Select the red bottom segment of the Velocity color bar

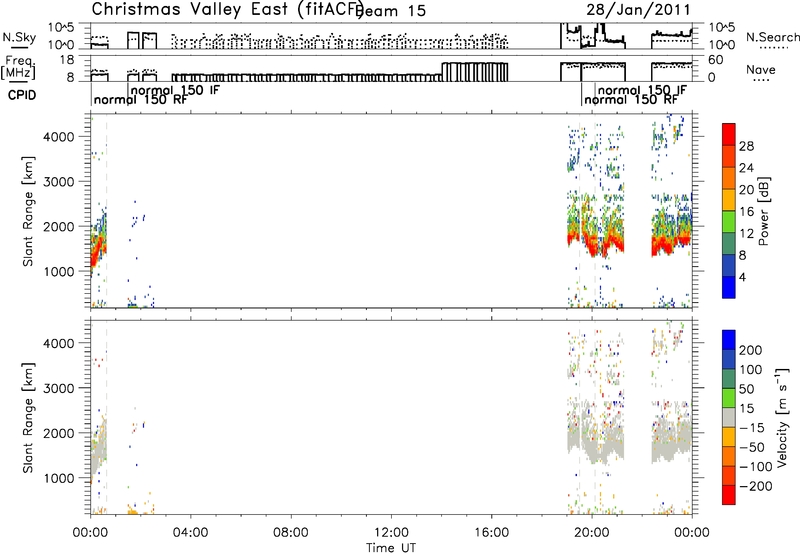[x=729, y=495]
